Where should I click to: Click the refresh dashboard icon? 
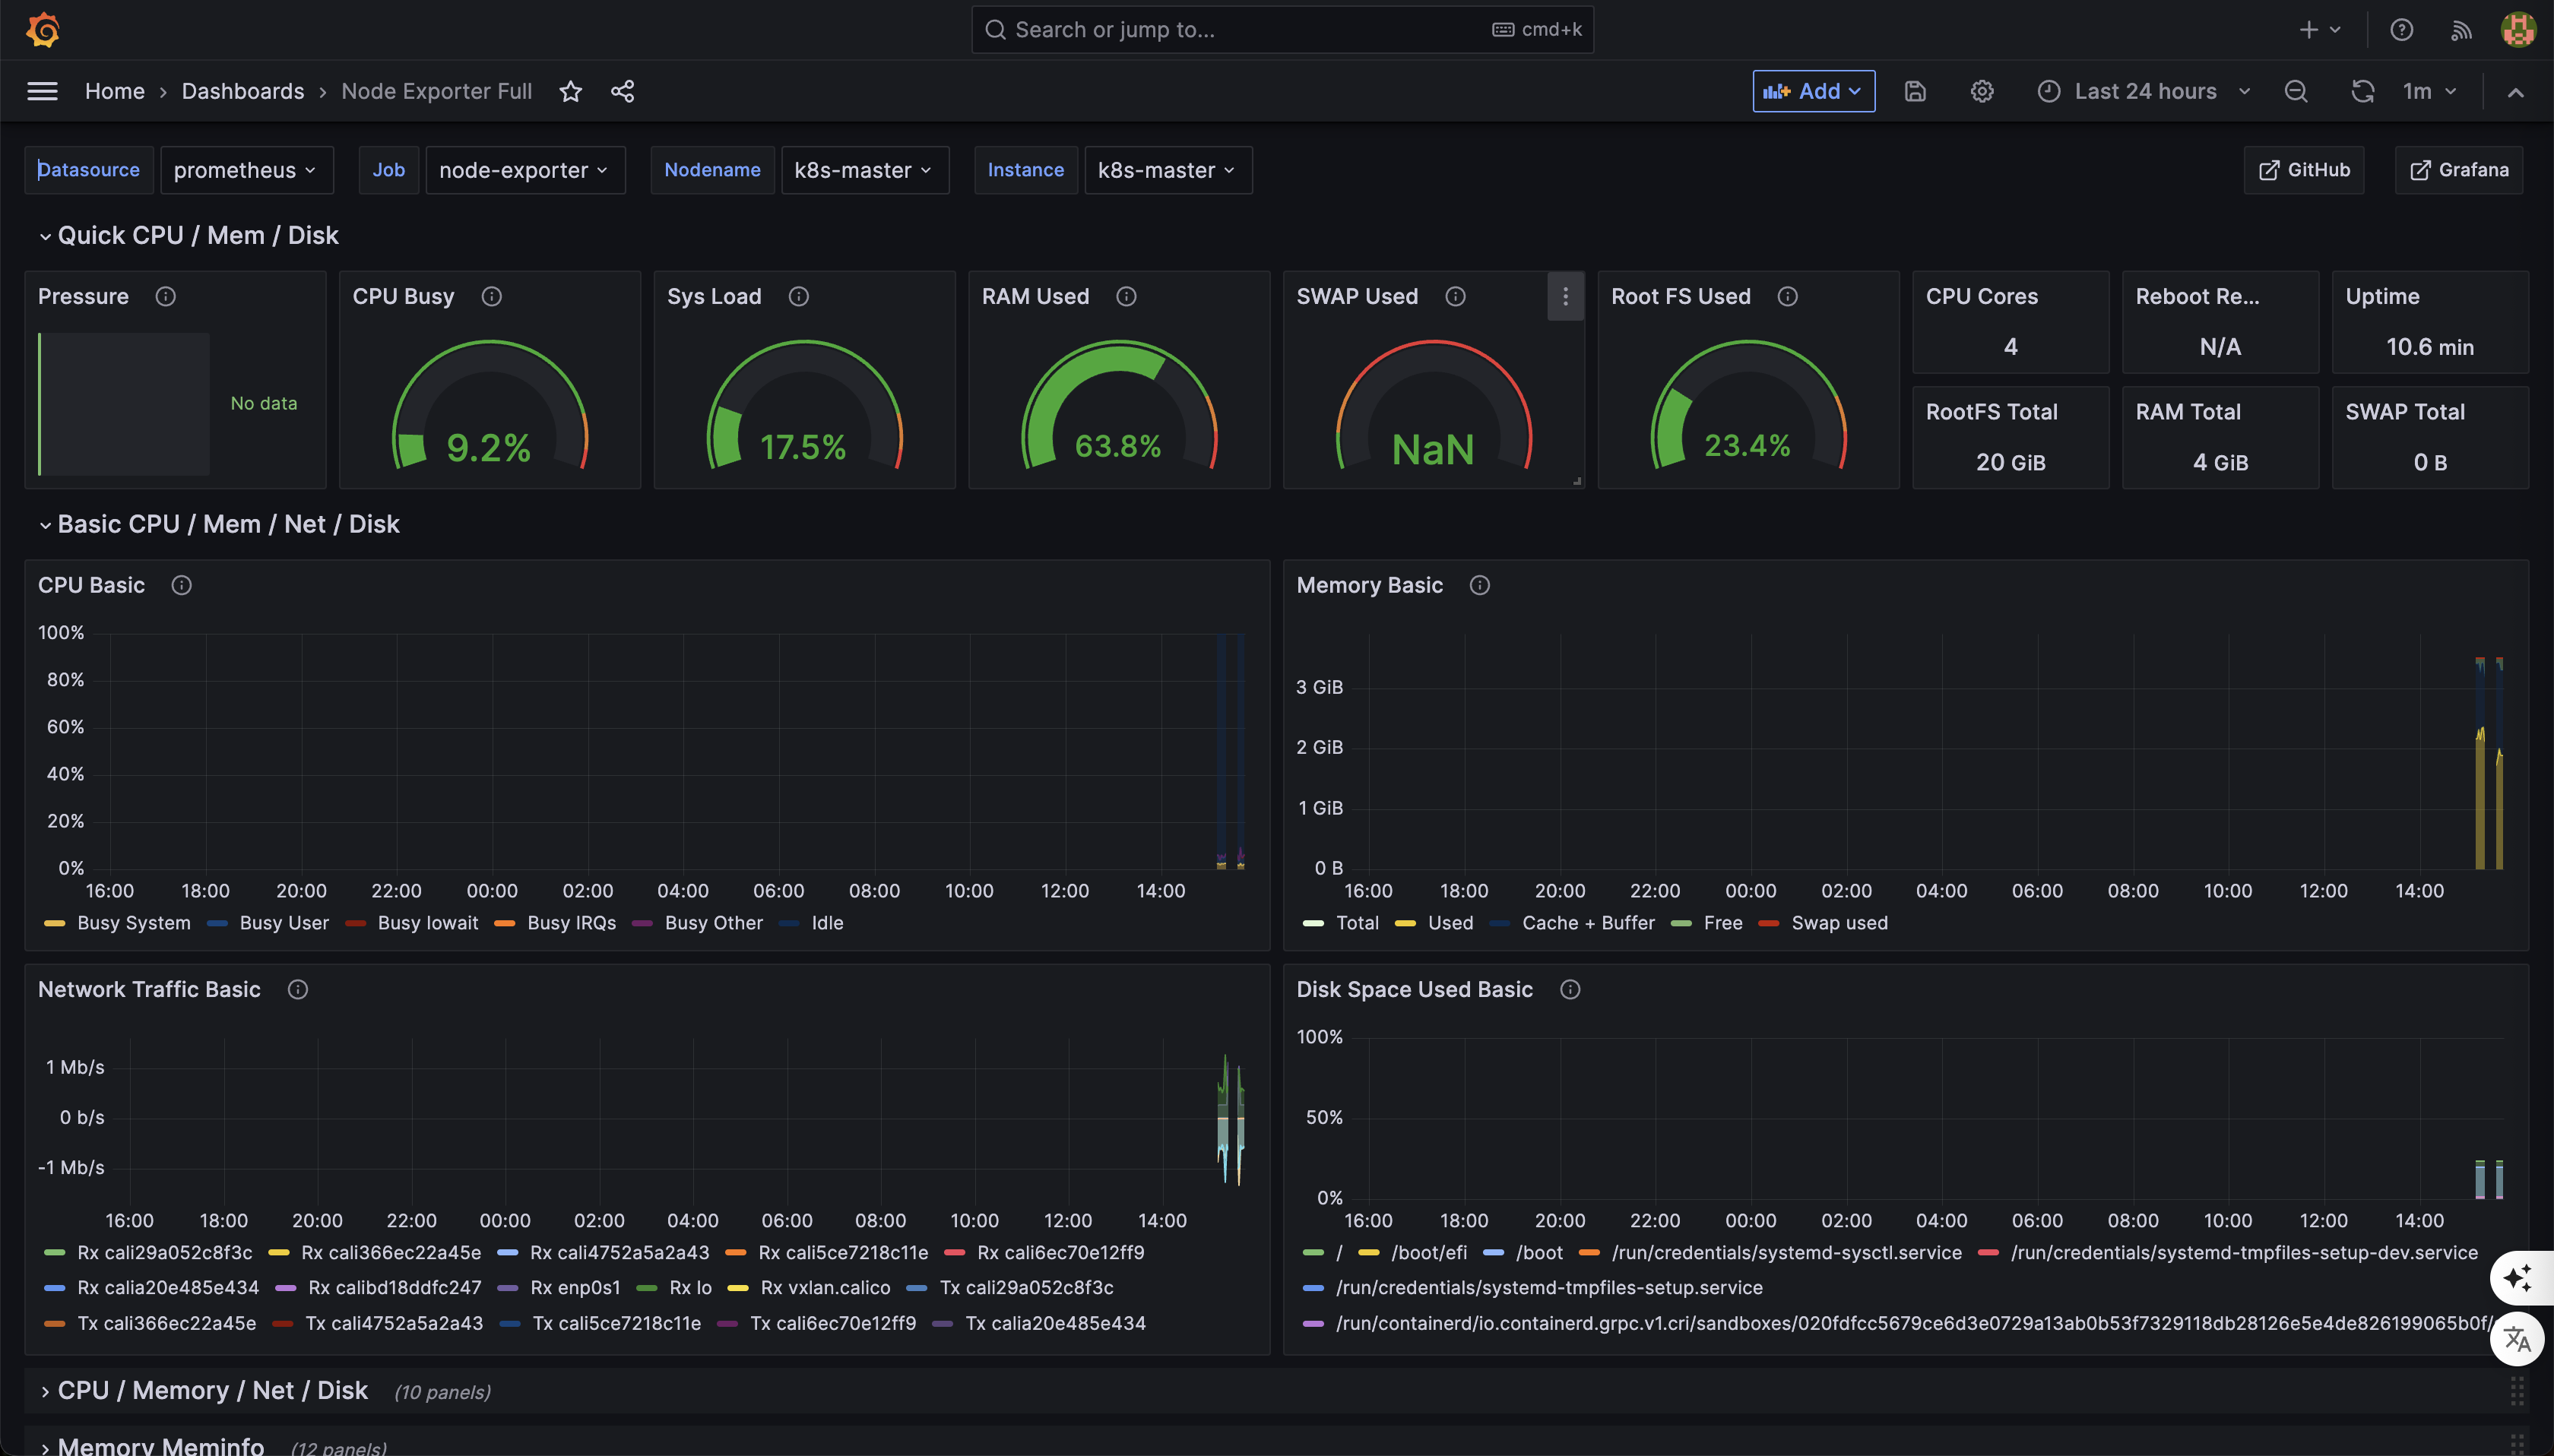[2362, 91]
